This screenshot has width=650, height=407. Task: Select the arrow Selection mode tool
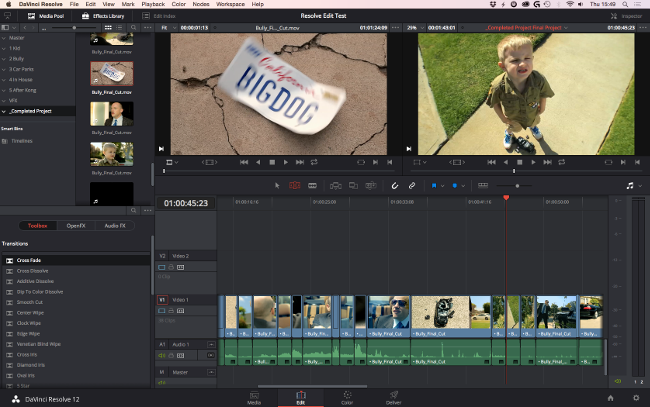point(277,186)
